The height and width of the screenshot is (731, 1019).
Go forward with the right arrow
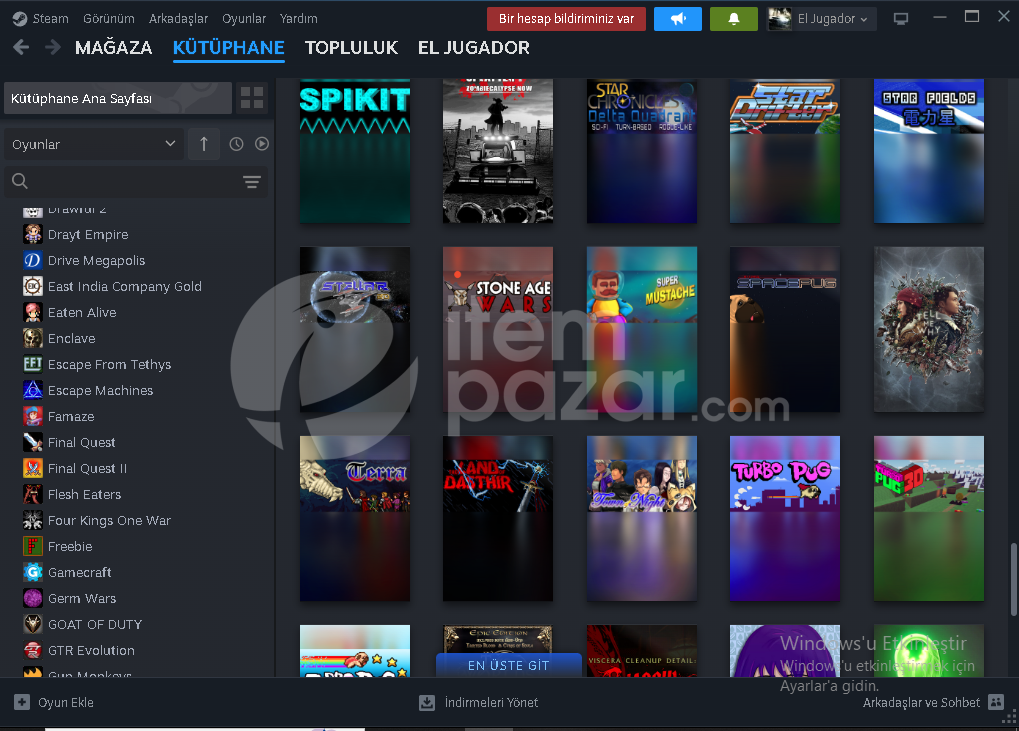point(53,47)
